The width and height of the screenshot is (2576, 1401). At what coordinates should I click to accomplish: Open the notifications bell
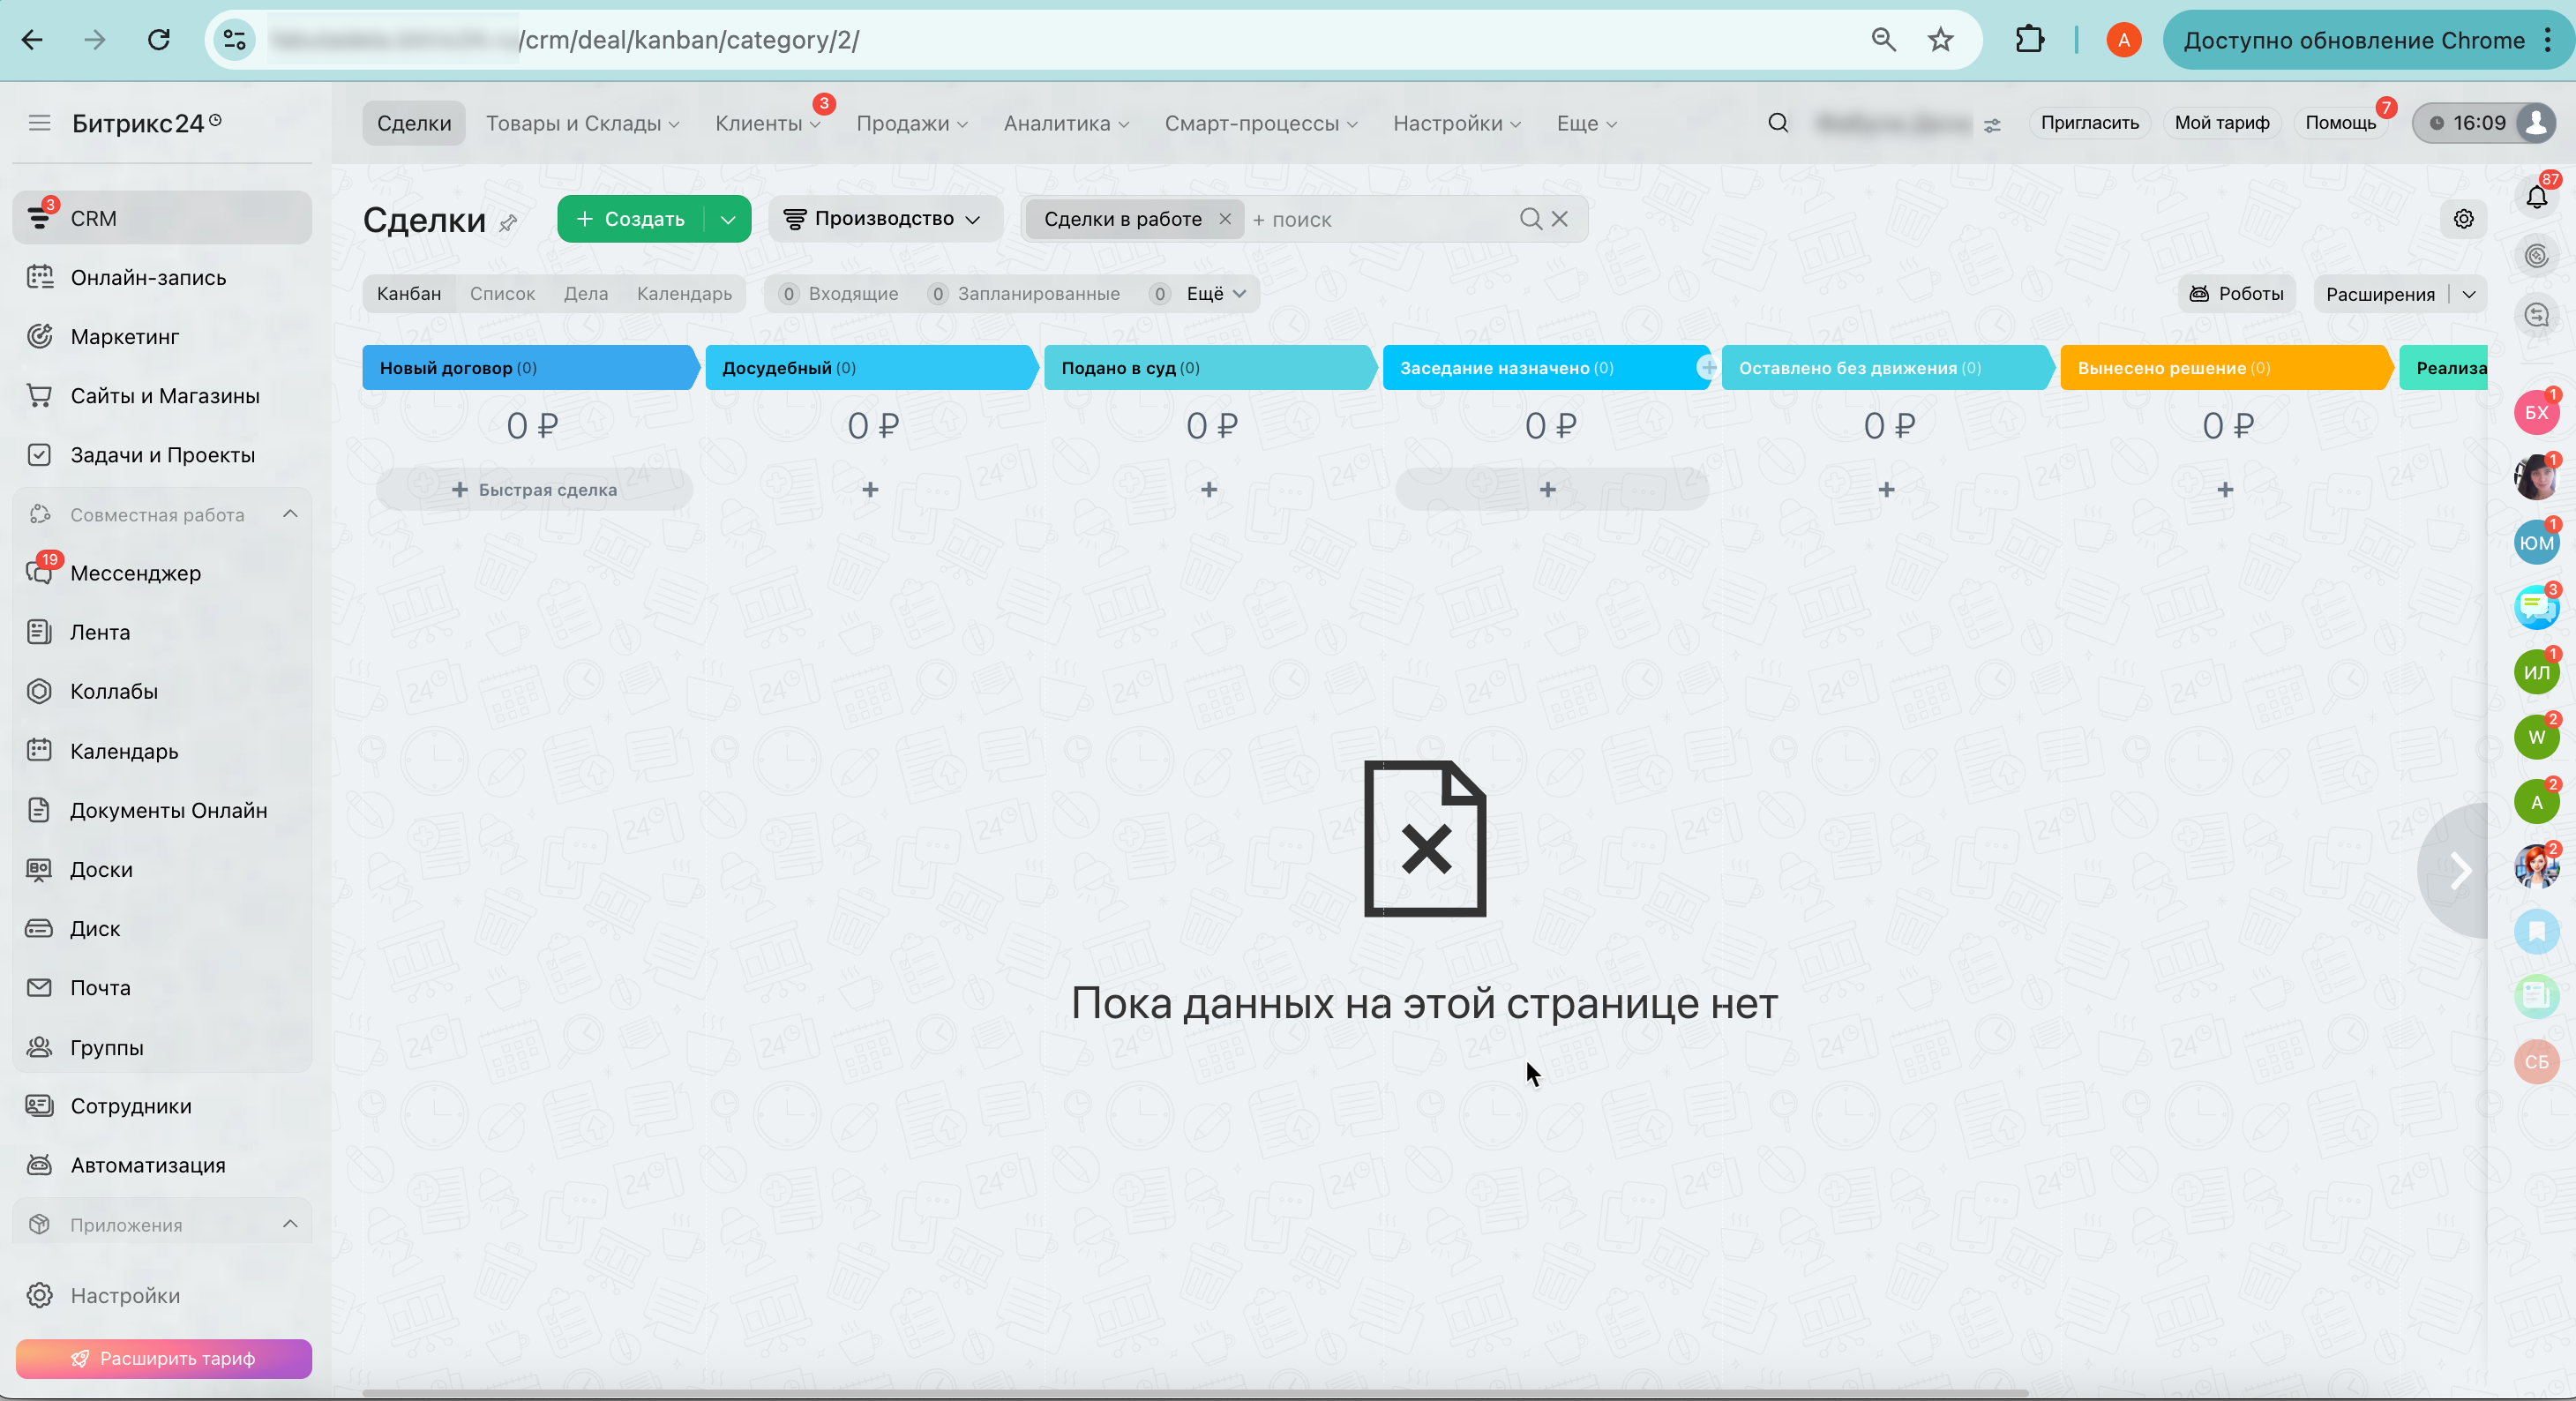pyautogui.click(x=2537, y=197)
